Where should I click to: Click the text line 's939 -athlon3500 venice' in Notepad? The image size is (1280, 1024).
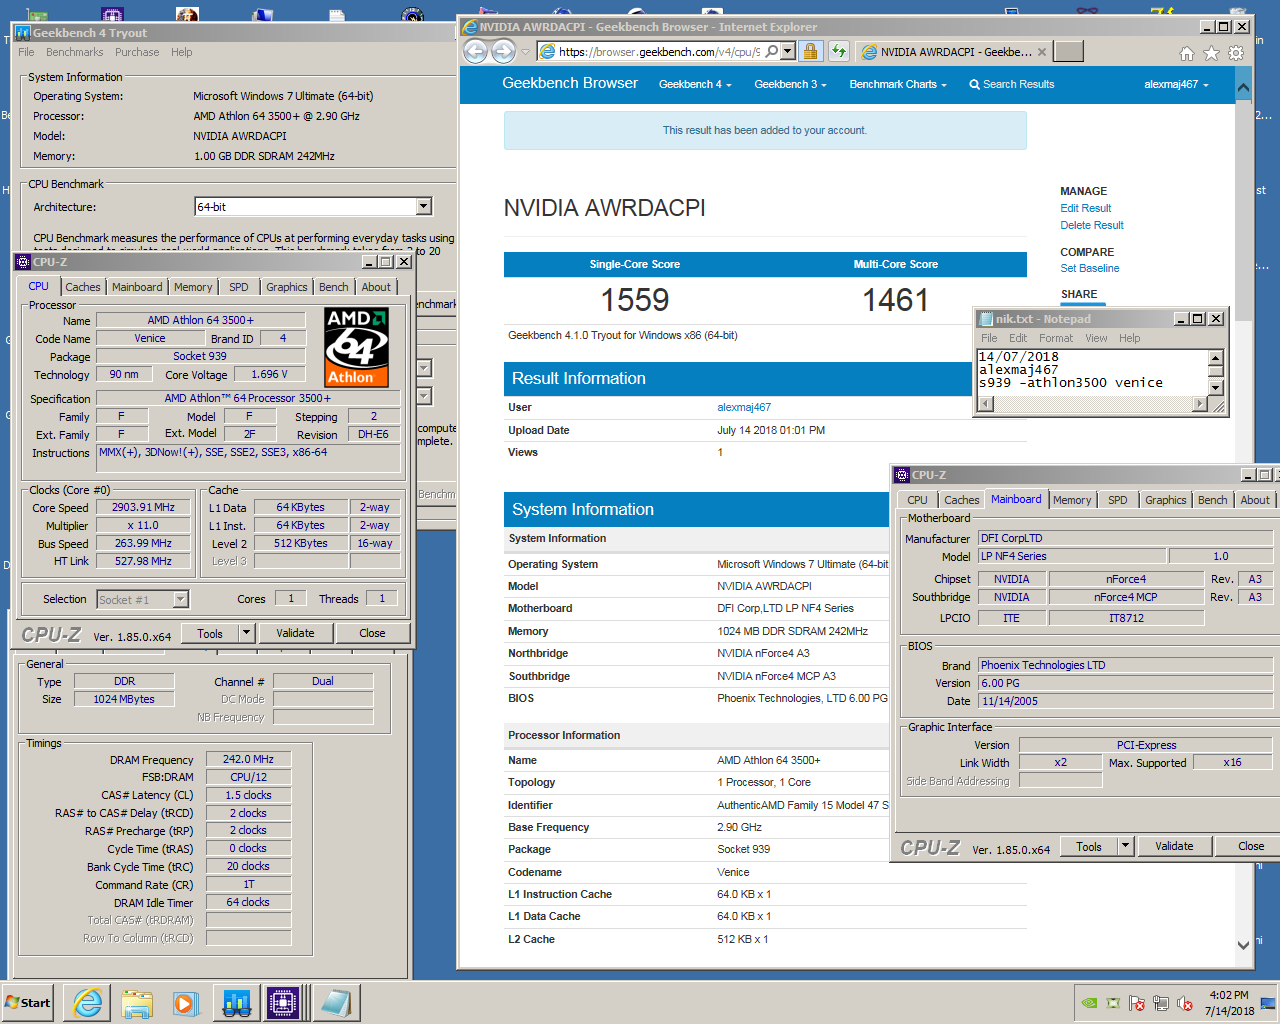coord(1071,382)
